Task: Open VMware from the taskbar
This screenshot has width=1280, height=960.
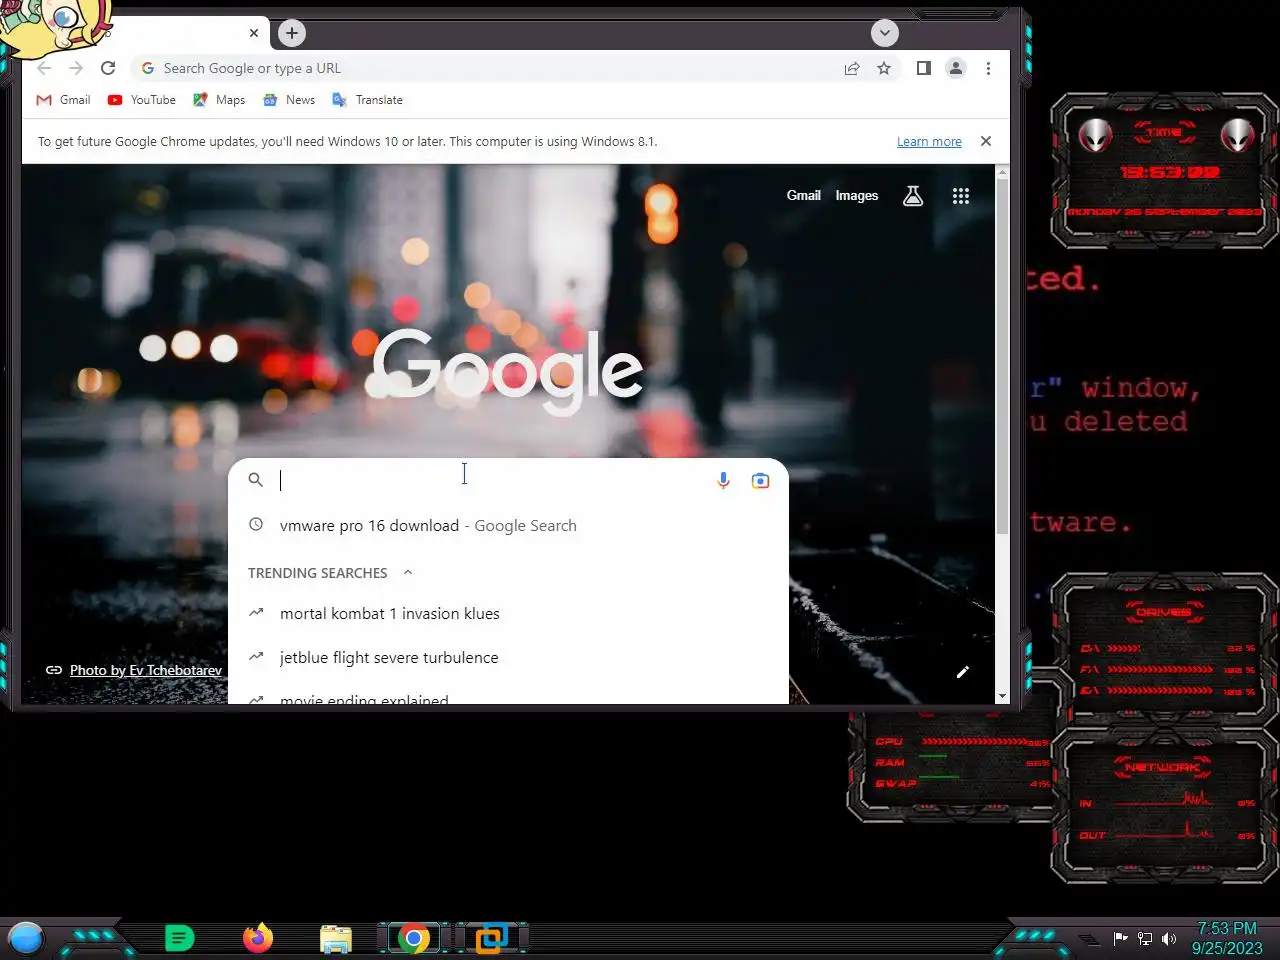Action: click(491, 938)
